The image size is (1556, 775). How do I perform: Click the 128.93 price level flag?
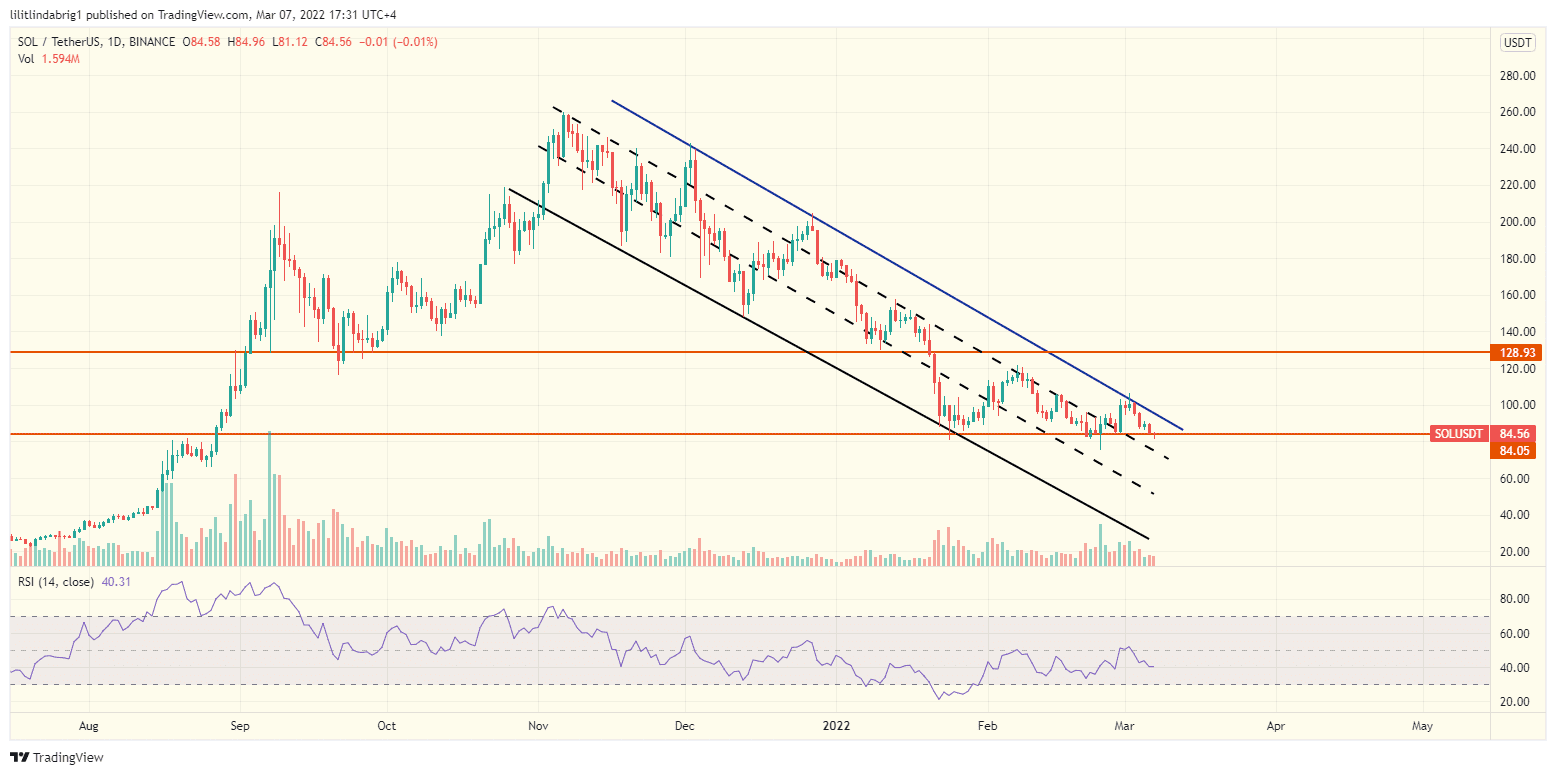[1518, 353]
